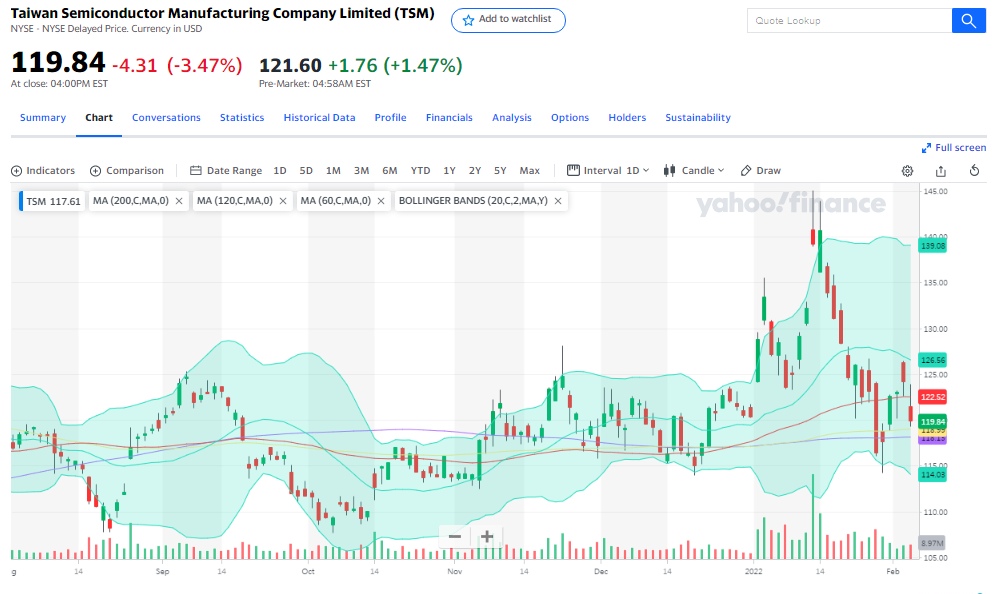Screen dimensions: 994x594
Task: Open the Profile tab
Action: (390, 118)
